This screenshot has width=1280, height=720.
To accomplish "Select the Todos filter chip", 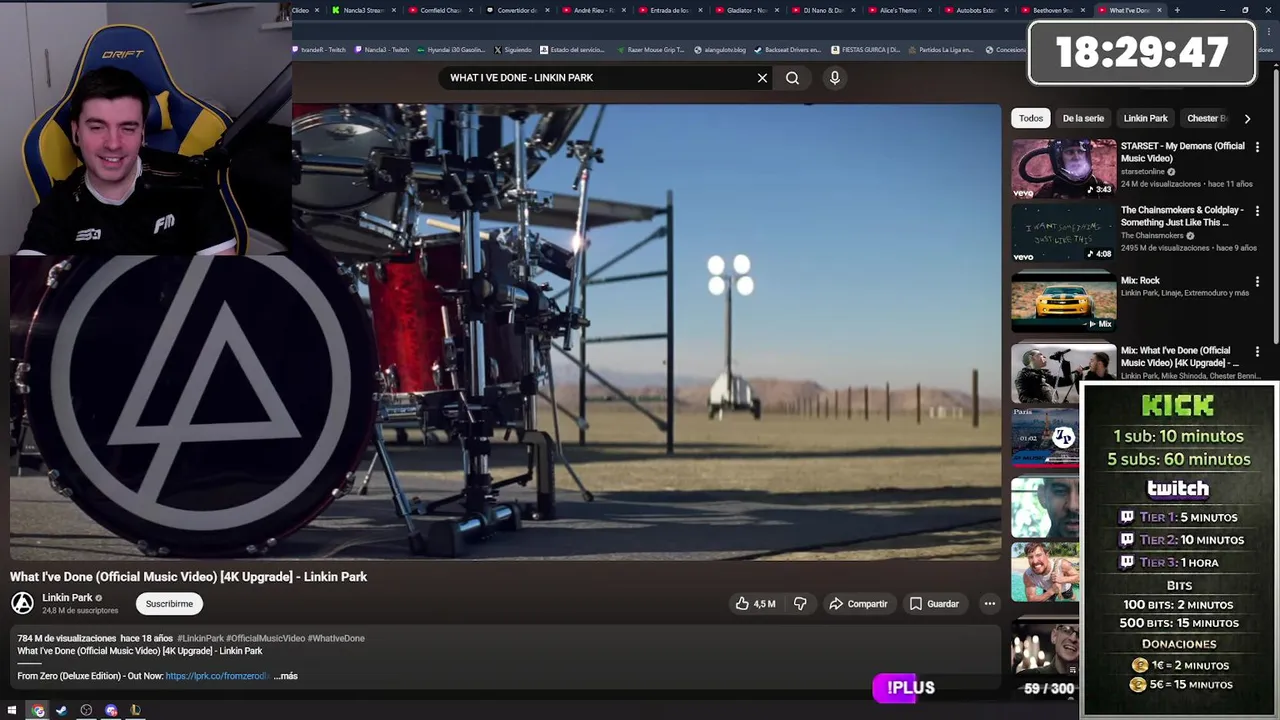I will point(1031,118).
